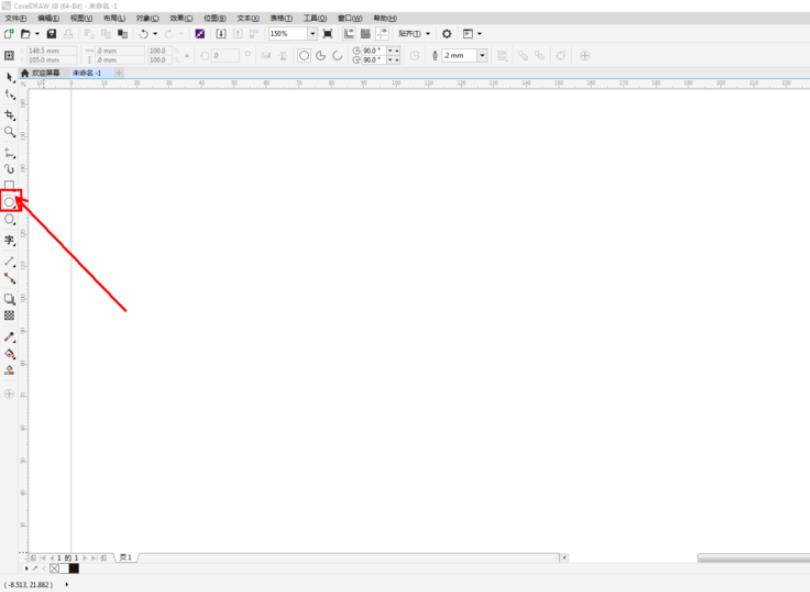Select the Pick tool arrow

[10, 78]
